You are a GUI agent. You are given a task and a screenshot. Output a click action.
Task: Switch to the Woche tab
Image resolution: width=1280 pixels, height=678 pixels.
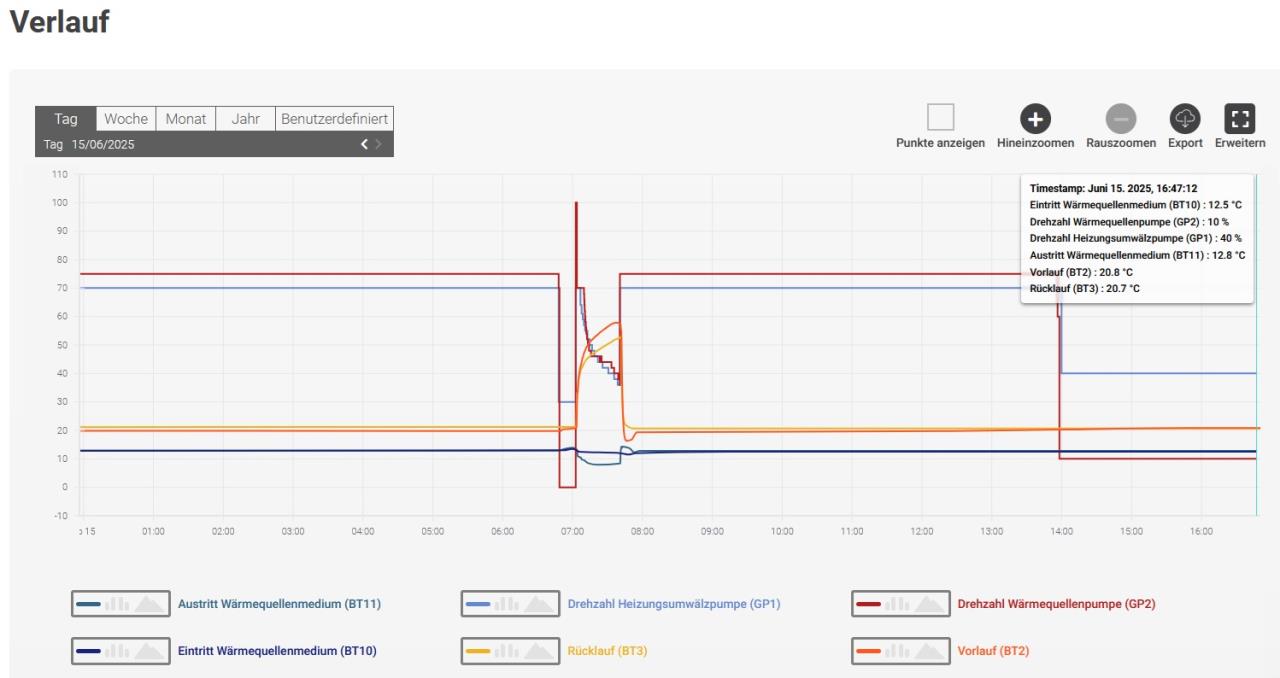[126, 119]
